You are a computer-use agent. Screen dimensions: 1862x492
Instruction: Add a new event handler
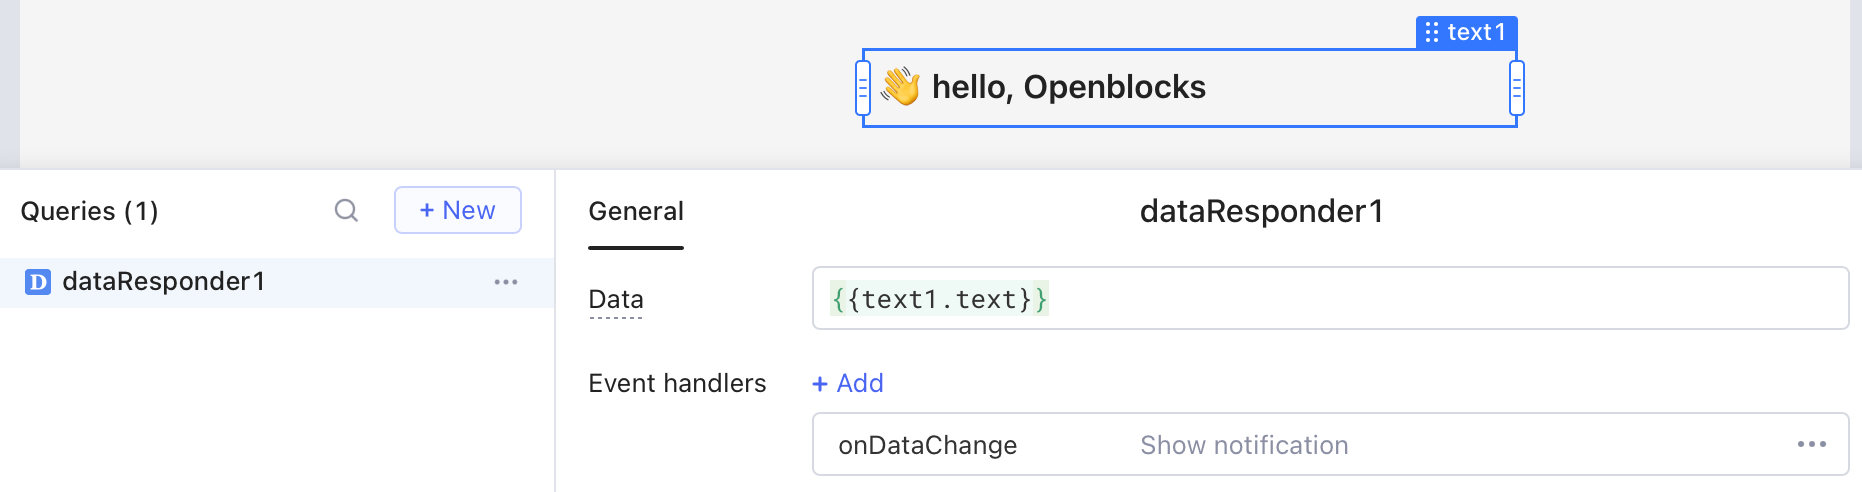pos(848,383)
